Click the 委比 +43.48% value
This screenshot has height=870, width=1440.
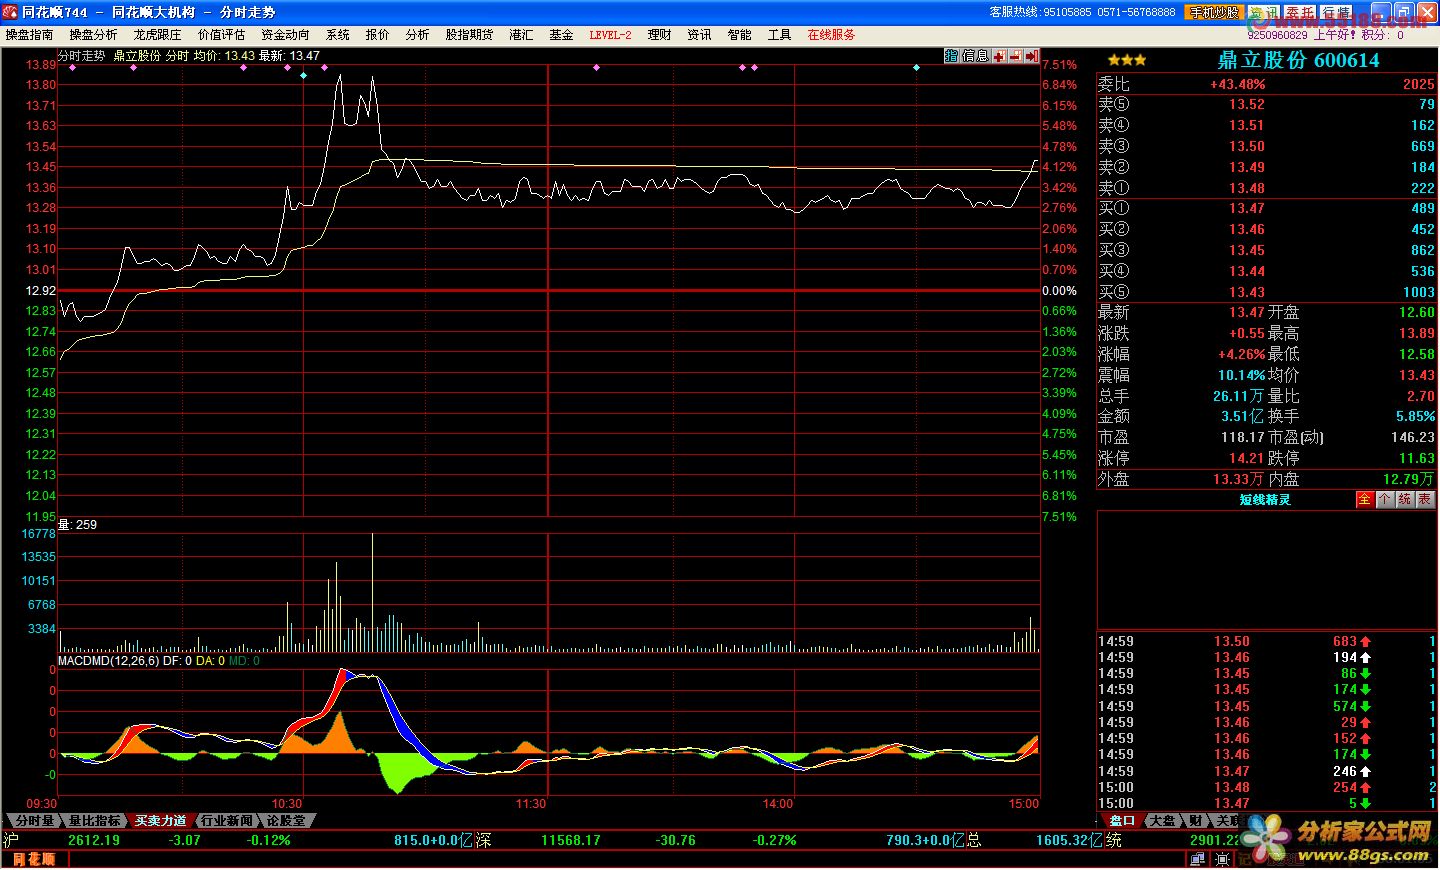1238,84
